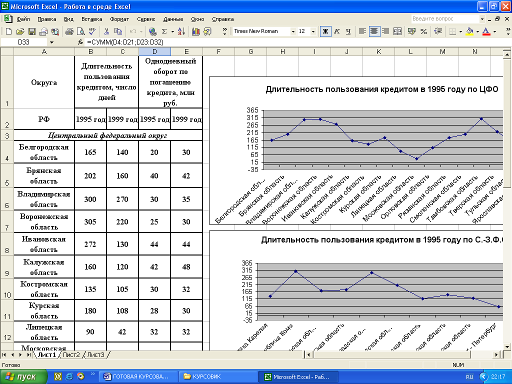Toggle Bold formatting button
The width and height of the screenshot is (512, 384).
click(325, 31)
